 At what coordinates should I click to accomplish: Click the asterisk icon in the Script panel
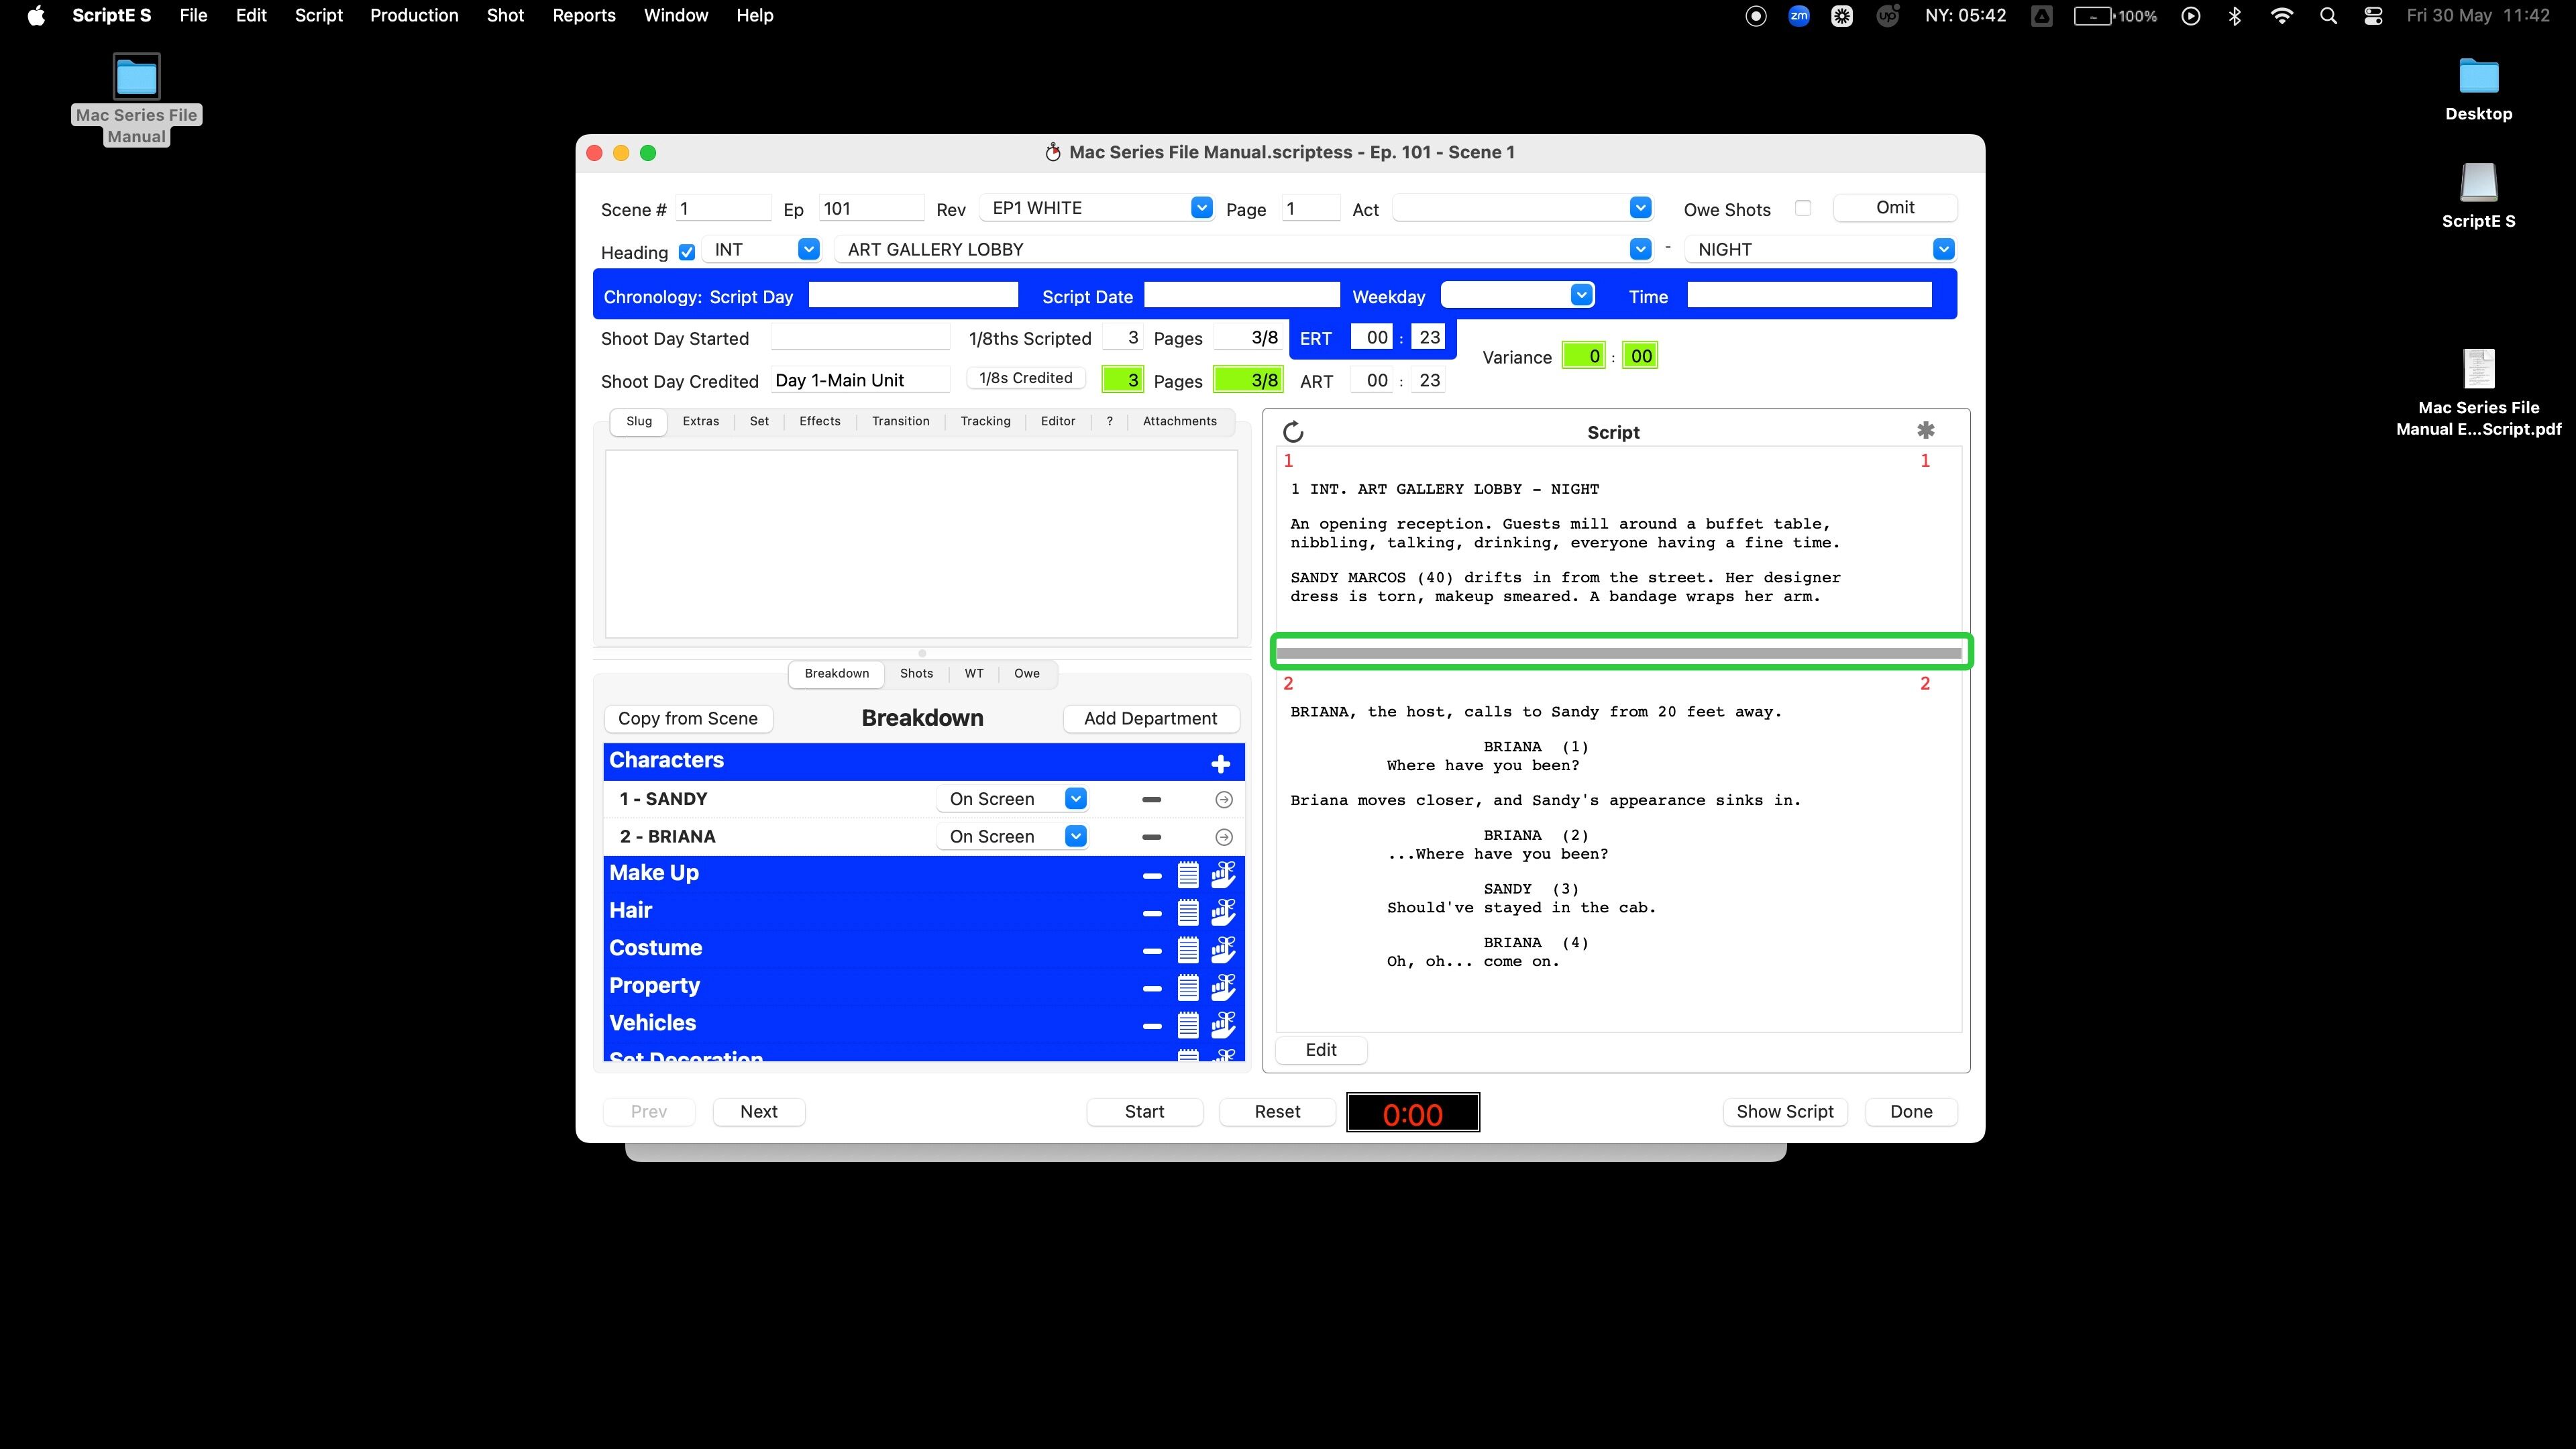point(1925,430)
